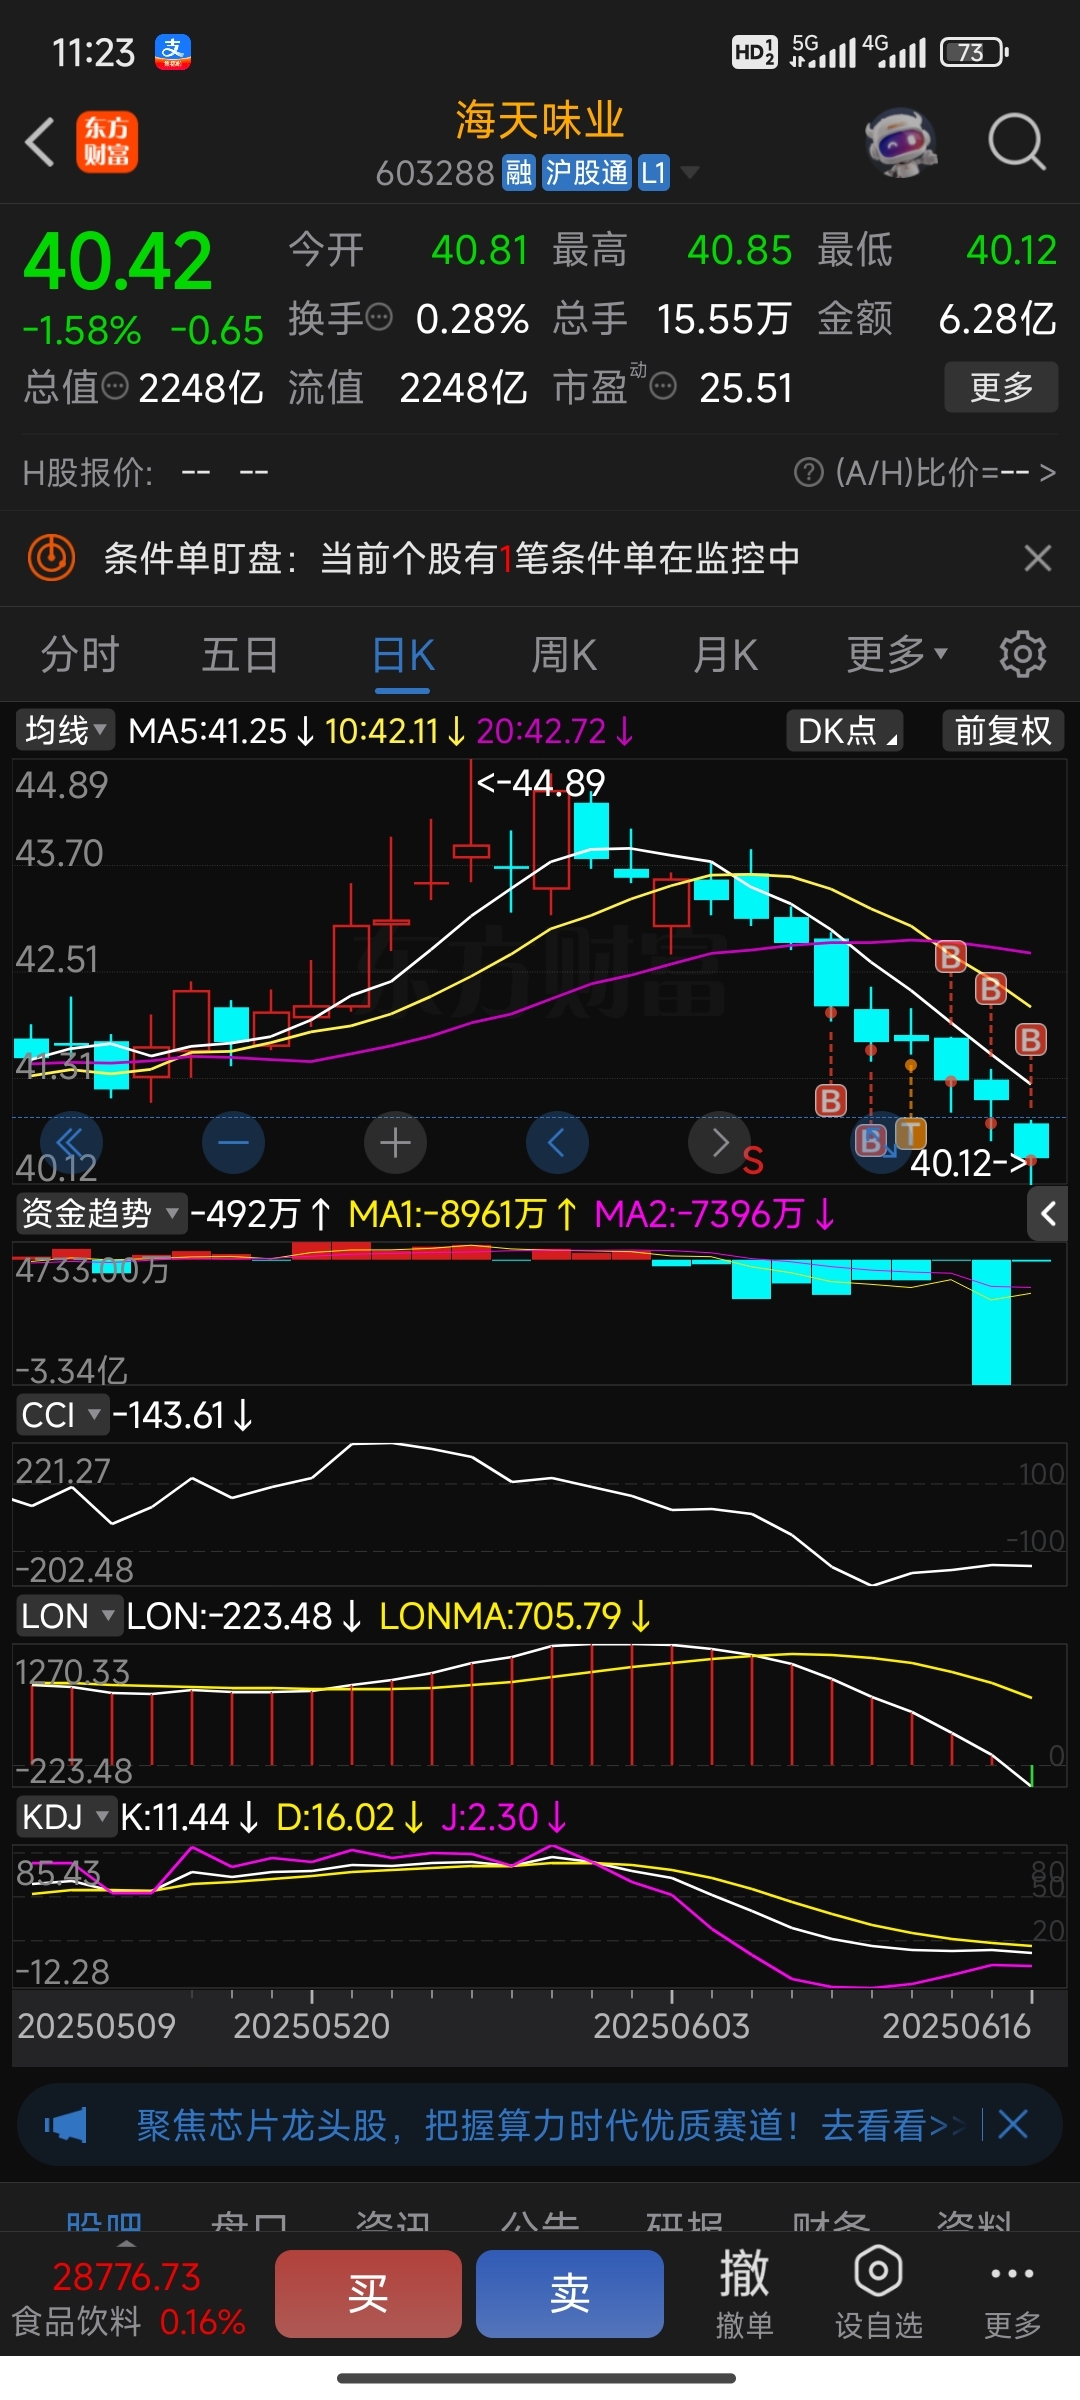The image size is (1080, 2400).
Task: Tap the battery indicator showing 73
Action: point(974,52)
